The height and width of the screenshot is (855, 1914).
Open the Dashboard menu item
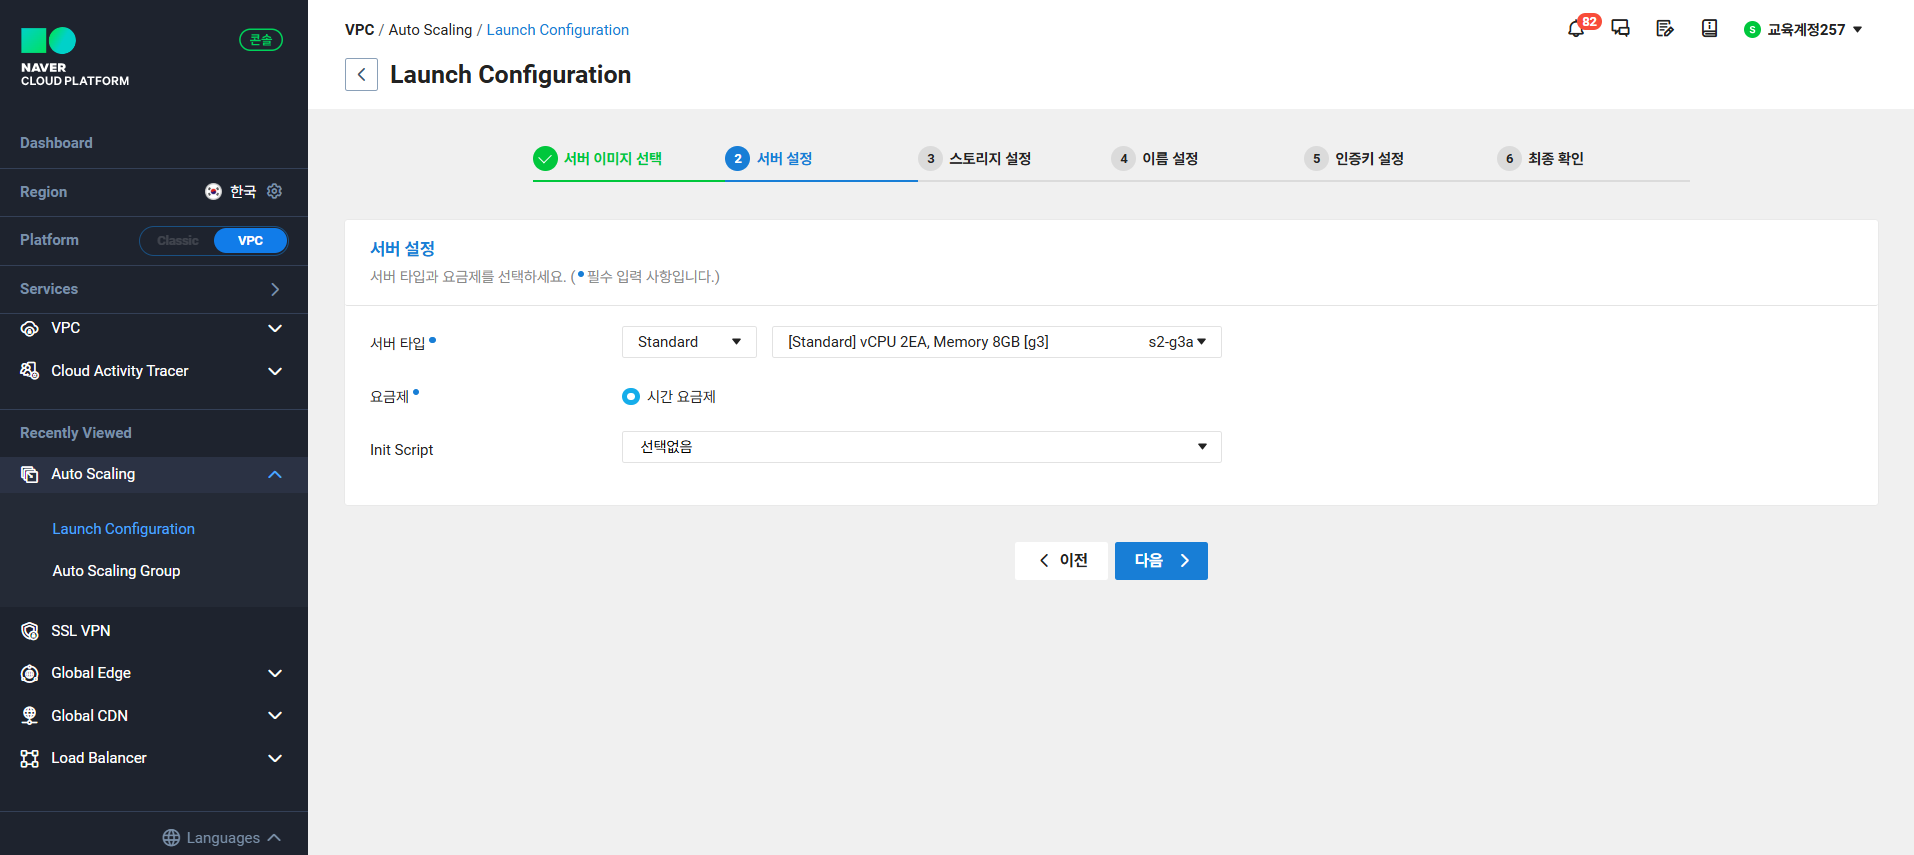[56, 143]
